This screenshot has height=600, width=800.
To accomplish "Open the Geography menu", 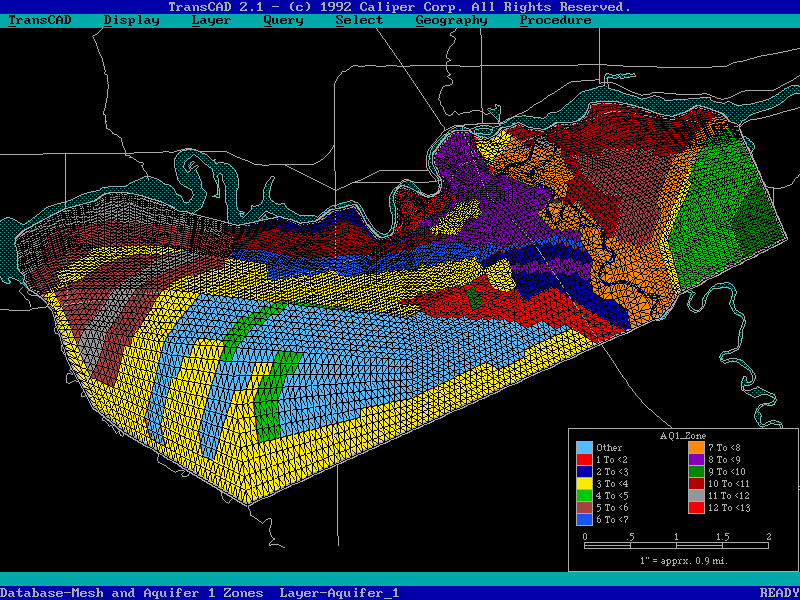I will click(451, 20).
